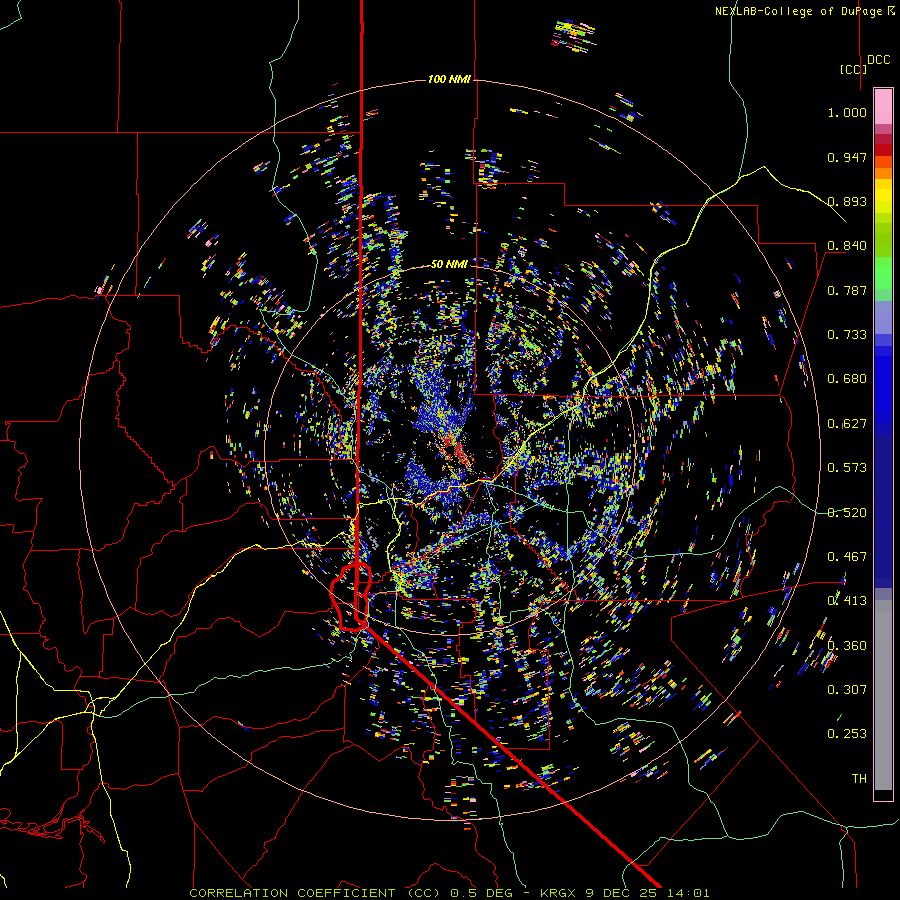Click the 0.520 value on the color scale
This screenshot has height=900, width=900.
(x=847, y=513)
